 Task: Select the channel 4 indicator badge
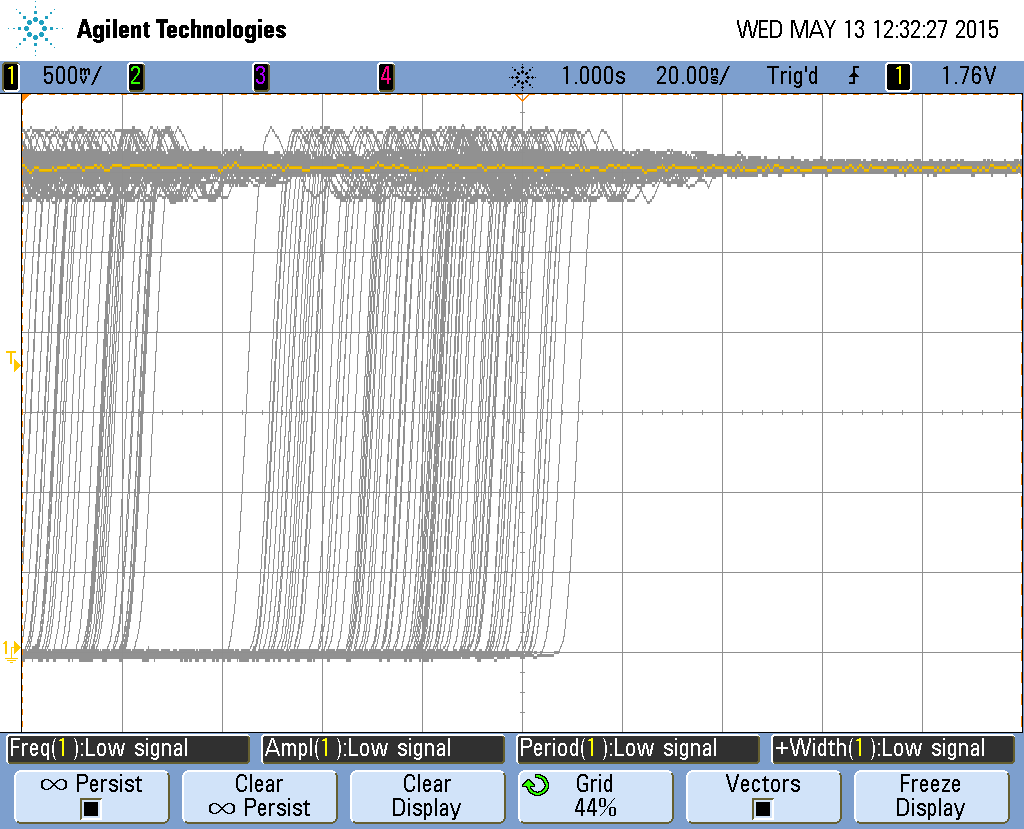coord(386,76)
